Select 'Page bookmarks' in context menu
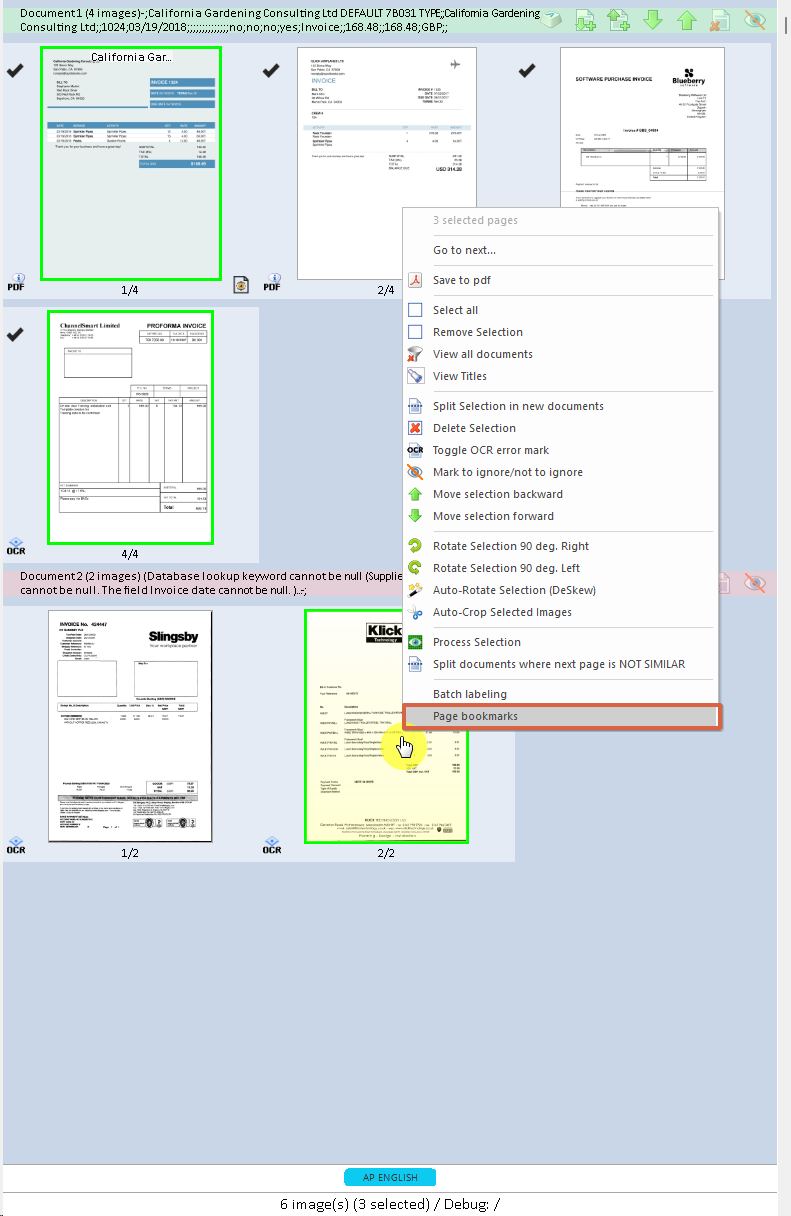The height and width of the screenshot is (1216, 791). 475,716
